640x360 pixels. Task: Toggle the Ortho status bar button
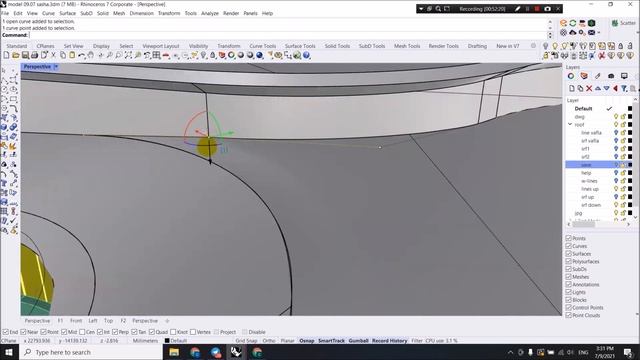(269, 340)
